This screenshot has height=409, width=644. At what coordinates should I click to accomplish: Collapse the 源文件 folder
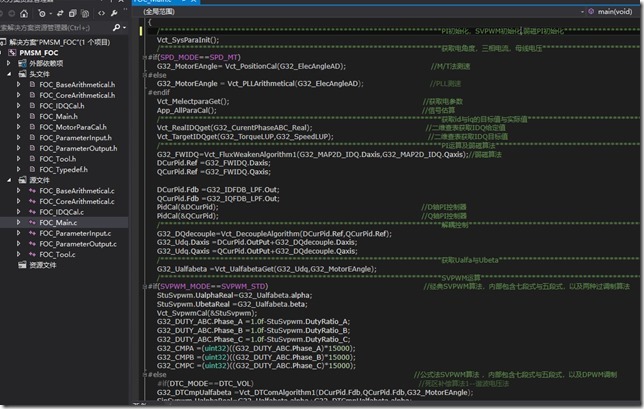(9, 180)
